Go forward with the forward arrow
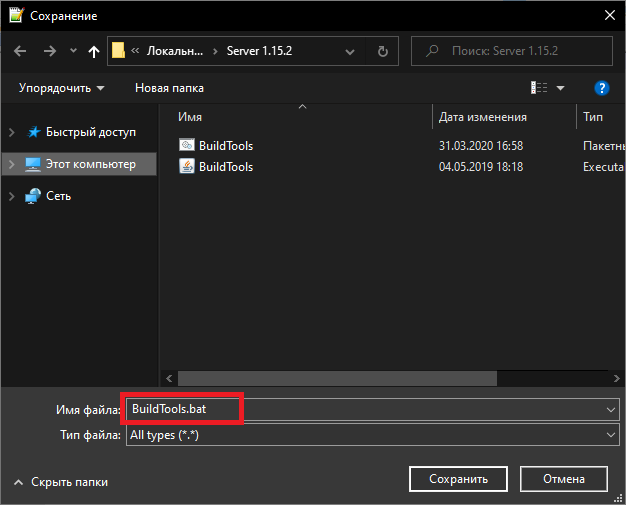The height and width of the screenshot is (505, 626). (x=50, y=51)
